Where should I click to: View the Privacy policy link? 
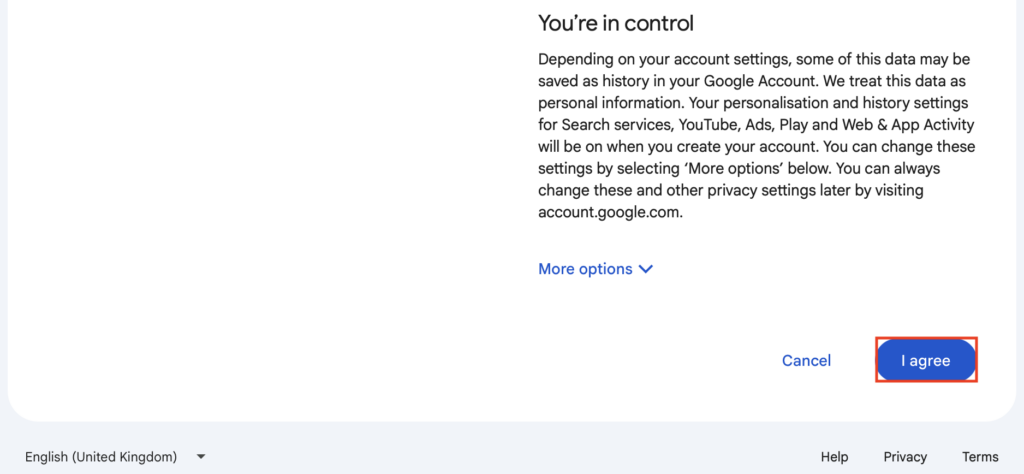[x=905, y=456]
